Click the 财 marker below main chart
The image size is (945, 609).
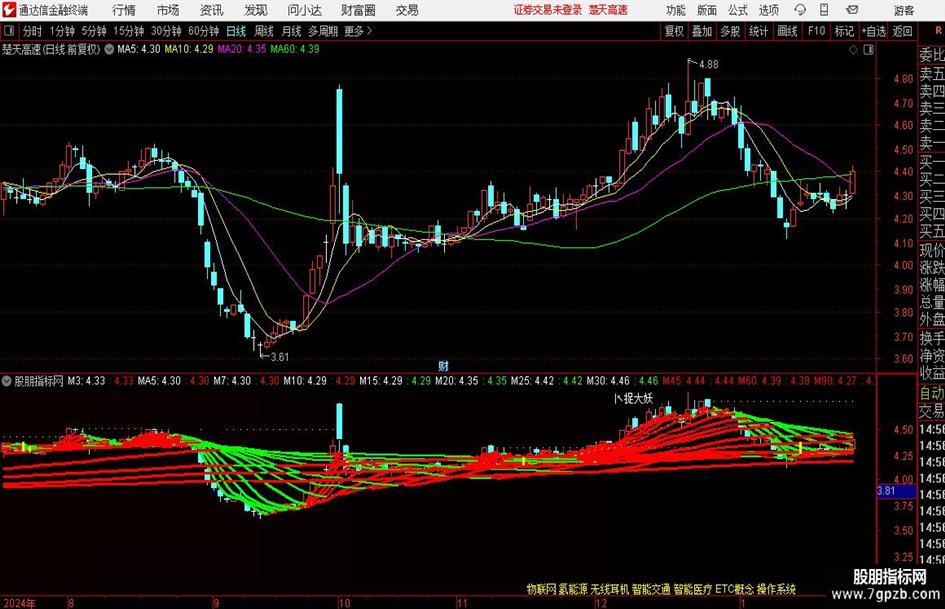click(x=444, y=366)
